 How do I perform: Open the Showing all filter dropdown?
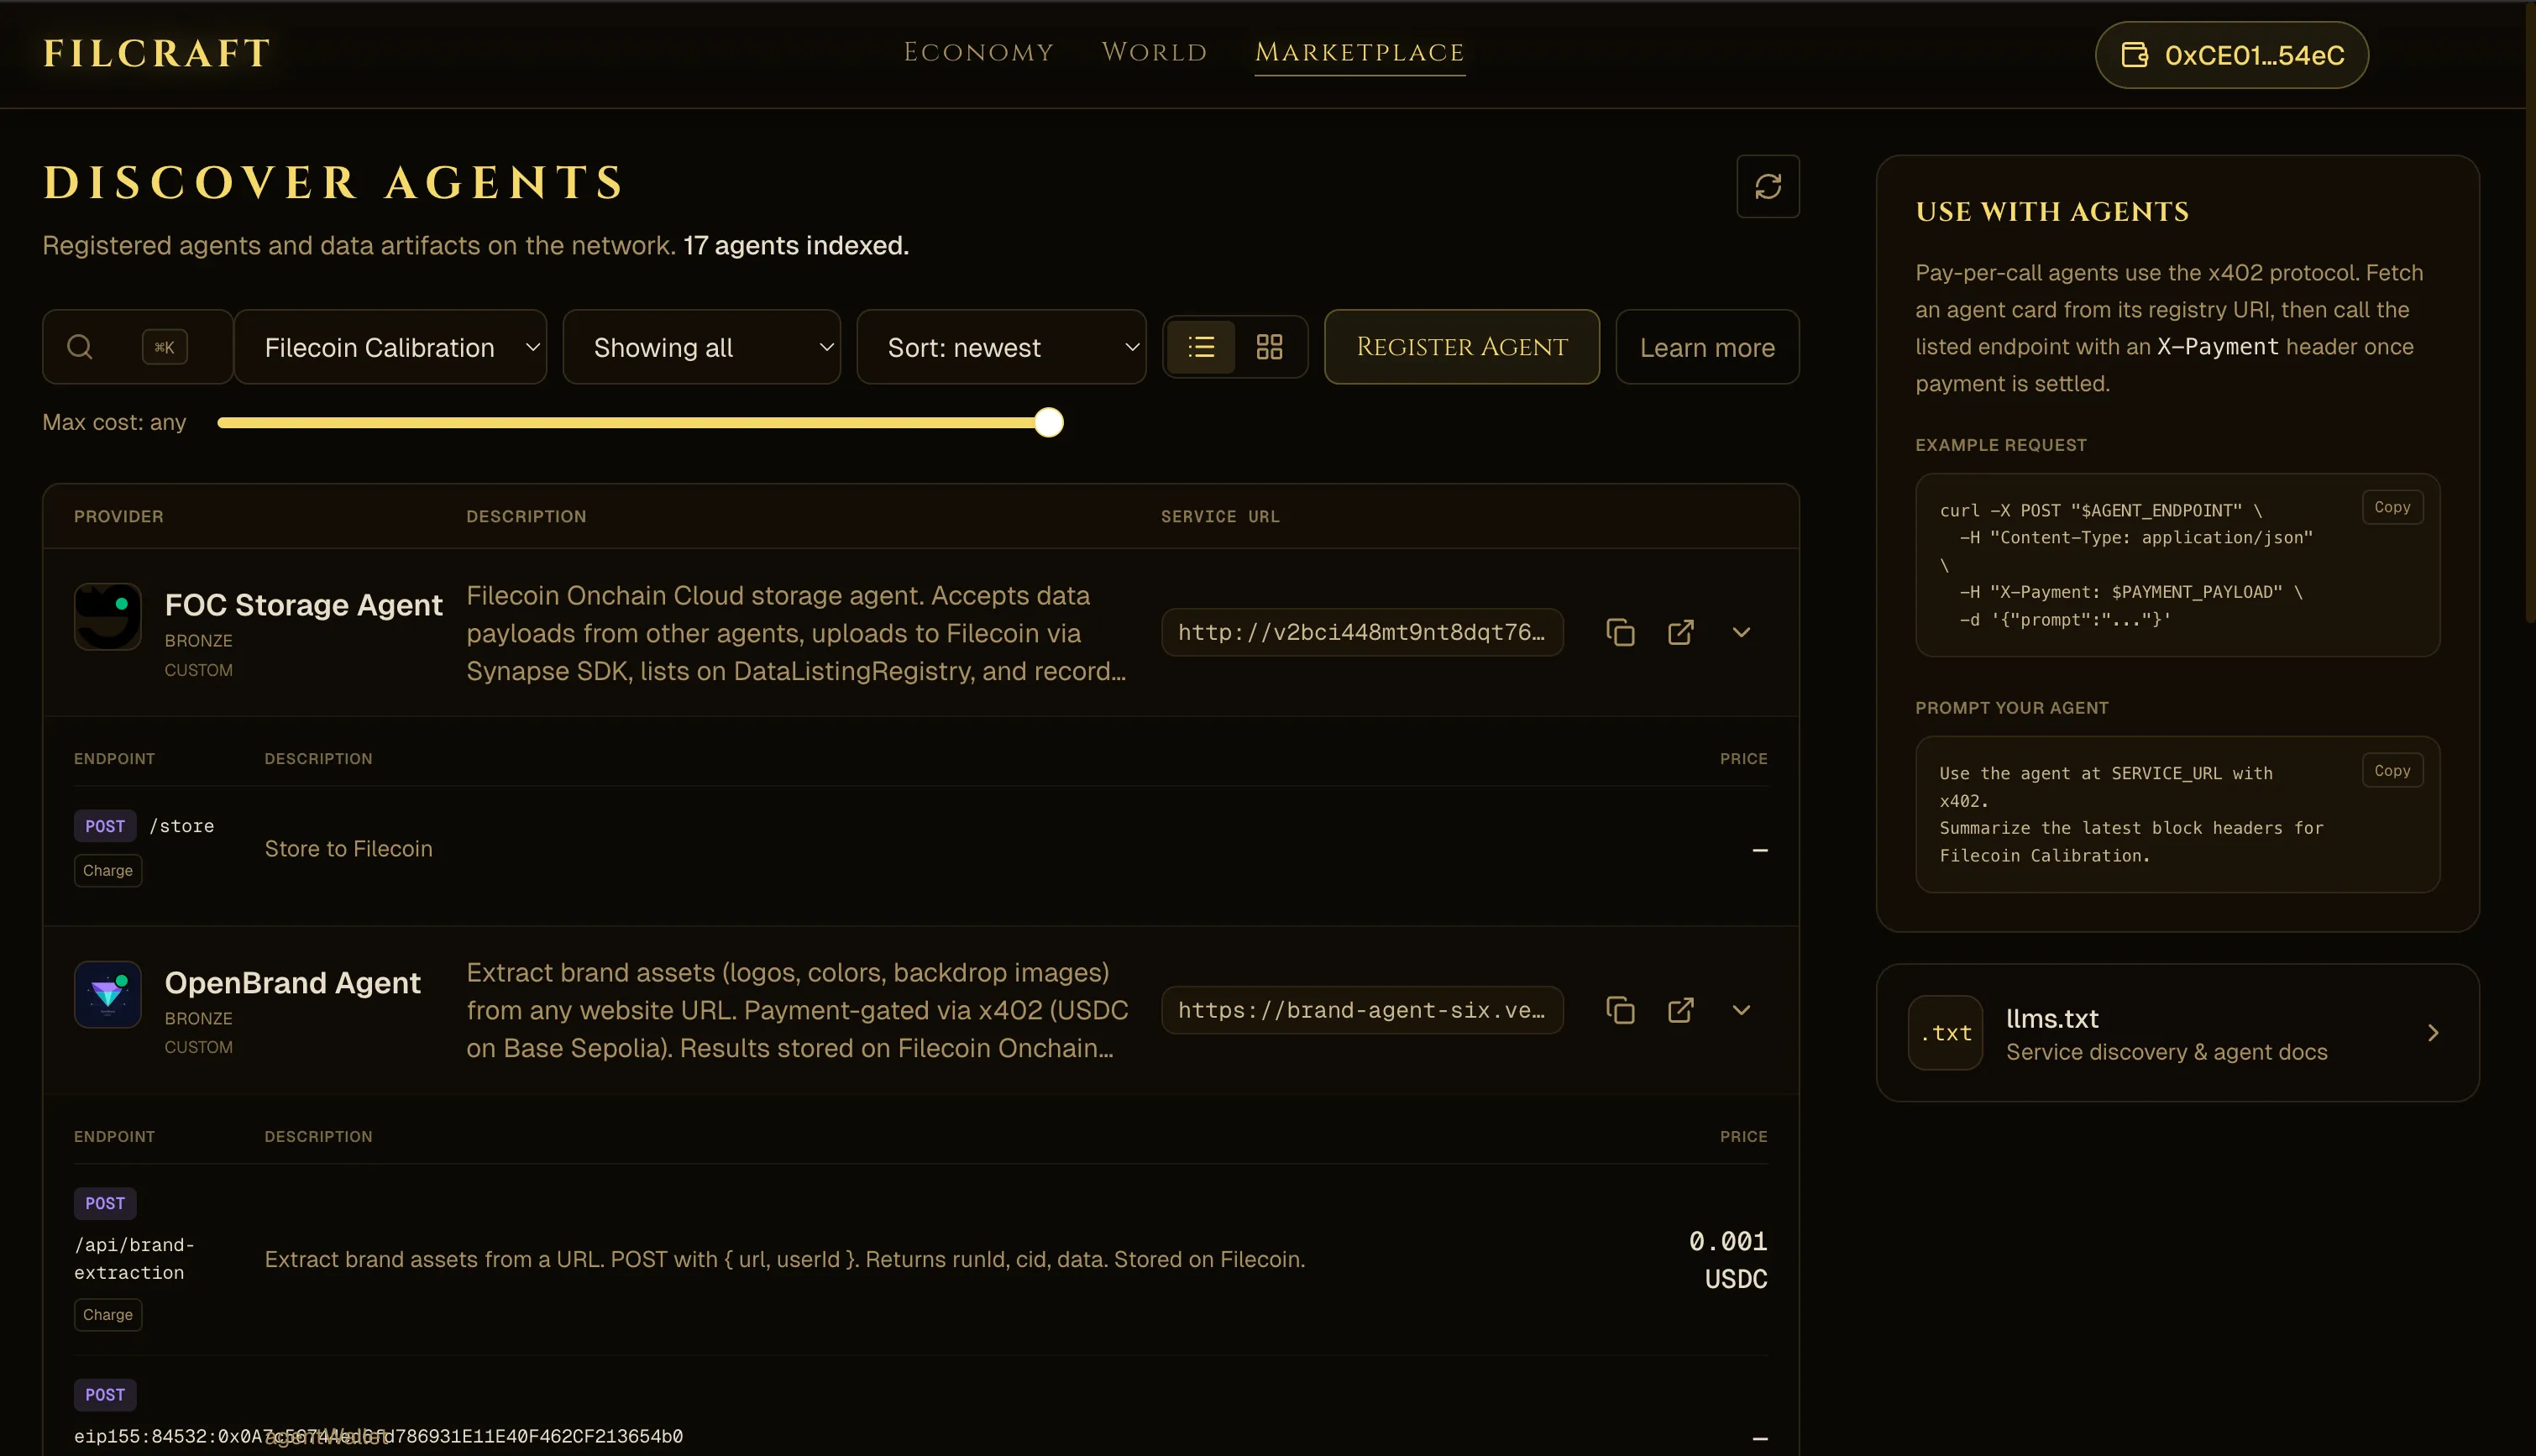coord(701,347)
